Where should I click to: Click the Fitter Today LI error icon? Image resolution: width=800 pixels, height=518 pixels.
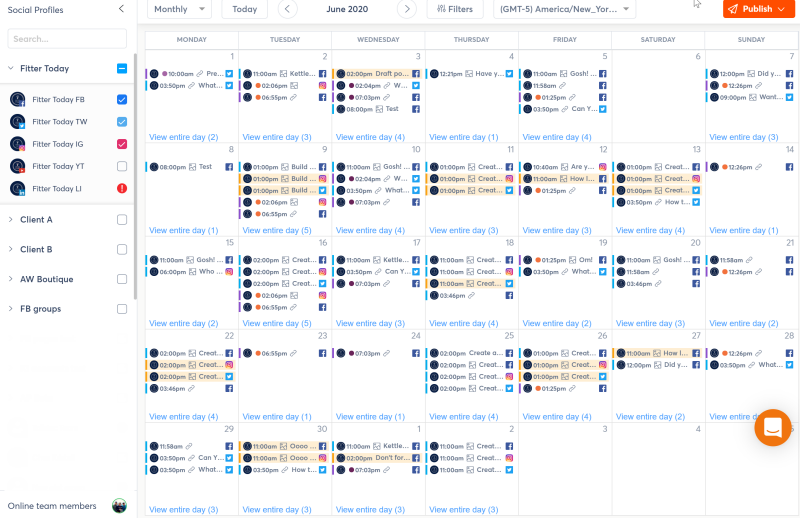(x=122, y=188)
